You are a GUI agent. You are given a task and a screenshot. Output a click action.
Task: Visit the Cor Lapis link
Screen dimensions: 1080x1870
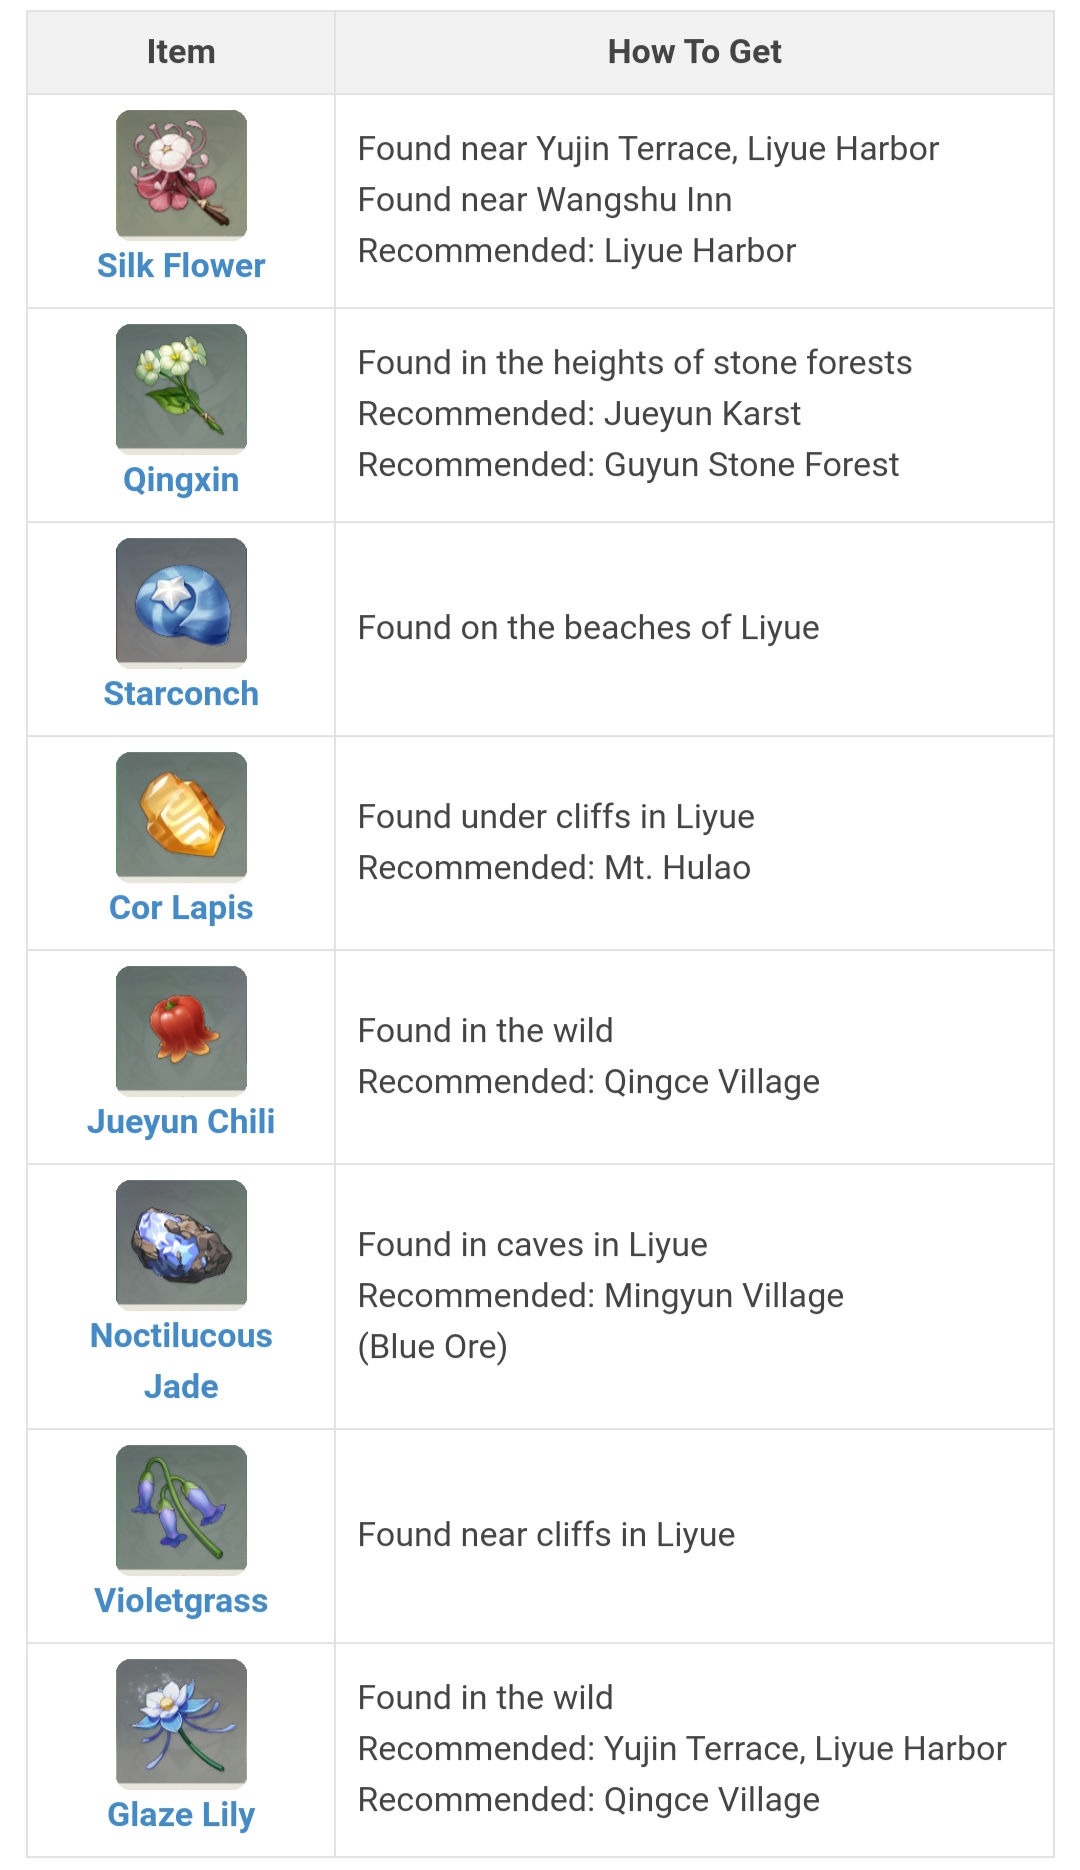pyautogui.click(x=181, y=908)
